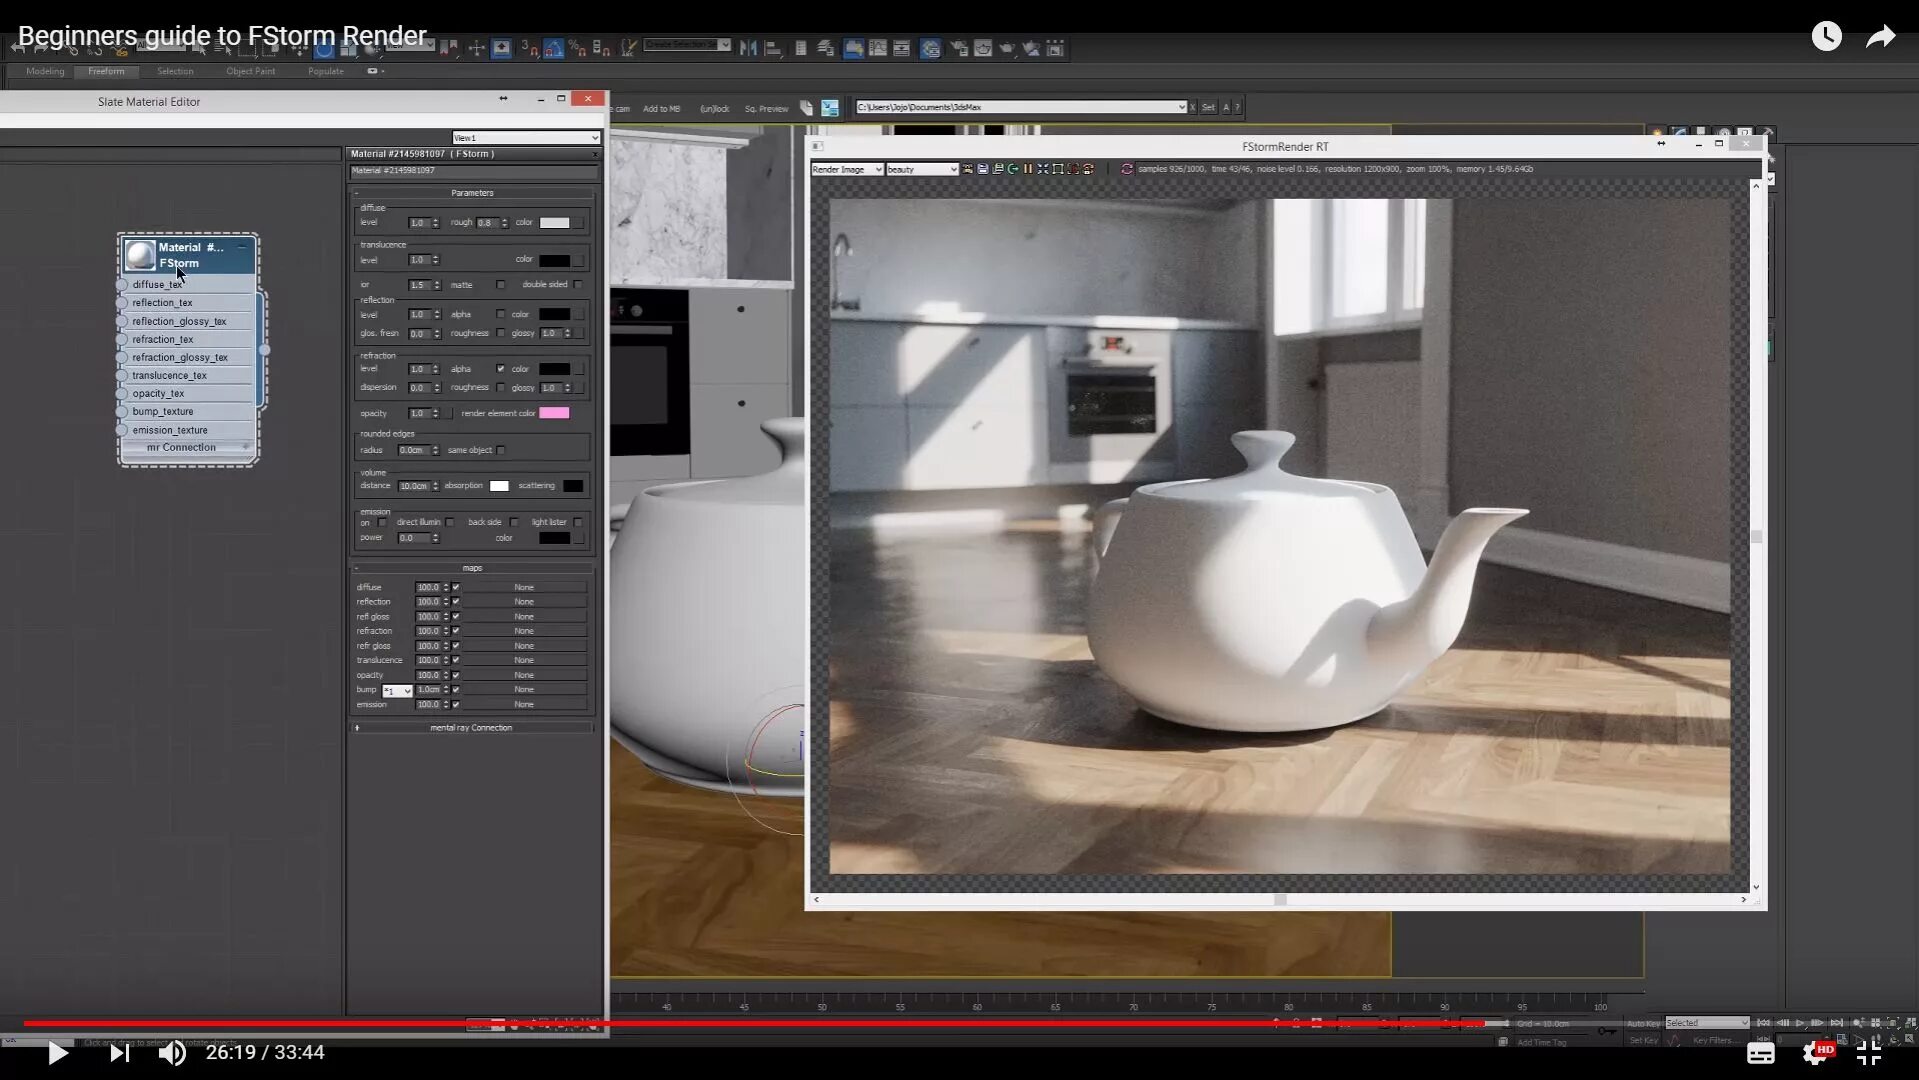Open the diffuse color swatch
Screen dimensions: 1919x1080
(555, 223)
